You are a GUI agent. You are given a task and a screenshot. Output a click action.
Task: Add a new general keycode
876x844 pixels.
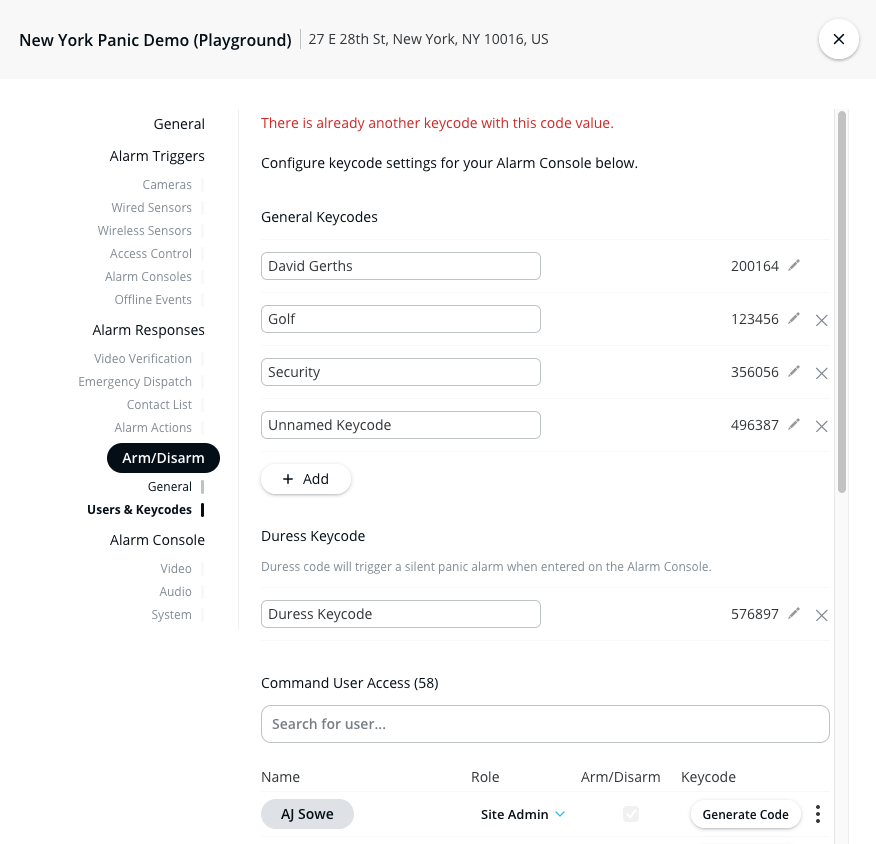[x=306, y=479]
